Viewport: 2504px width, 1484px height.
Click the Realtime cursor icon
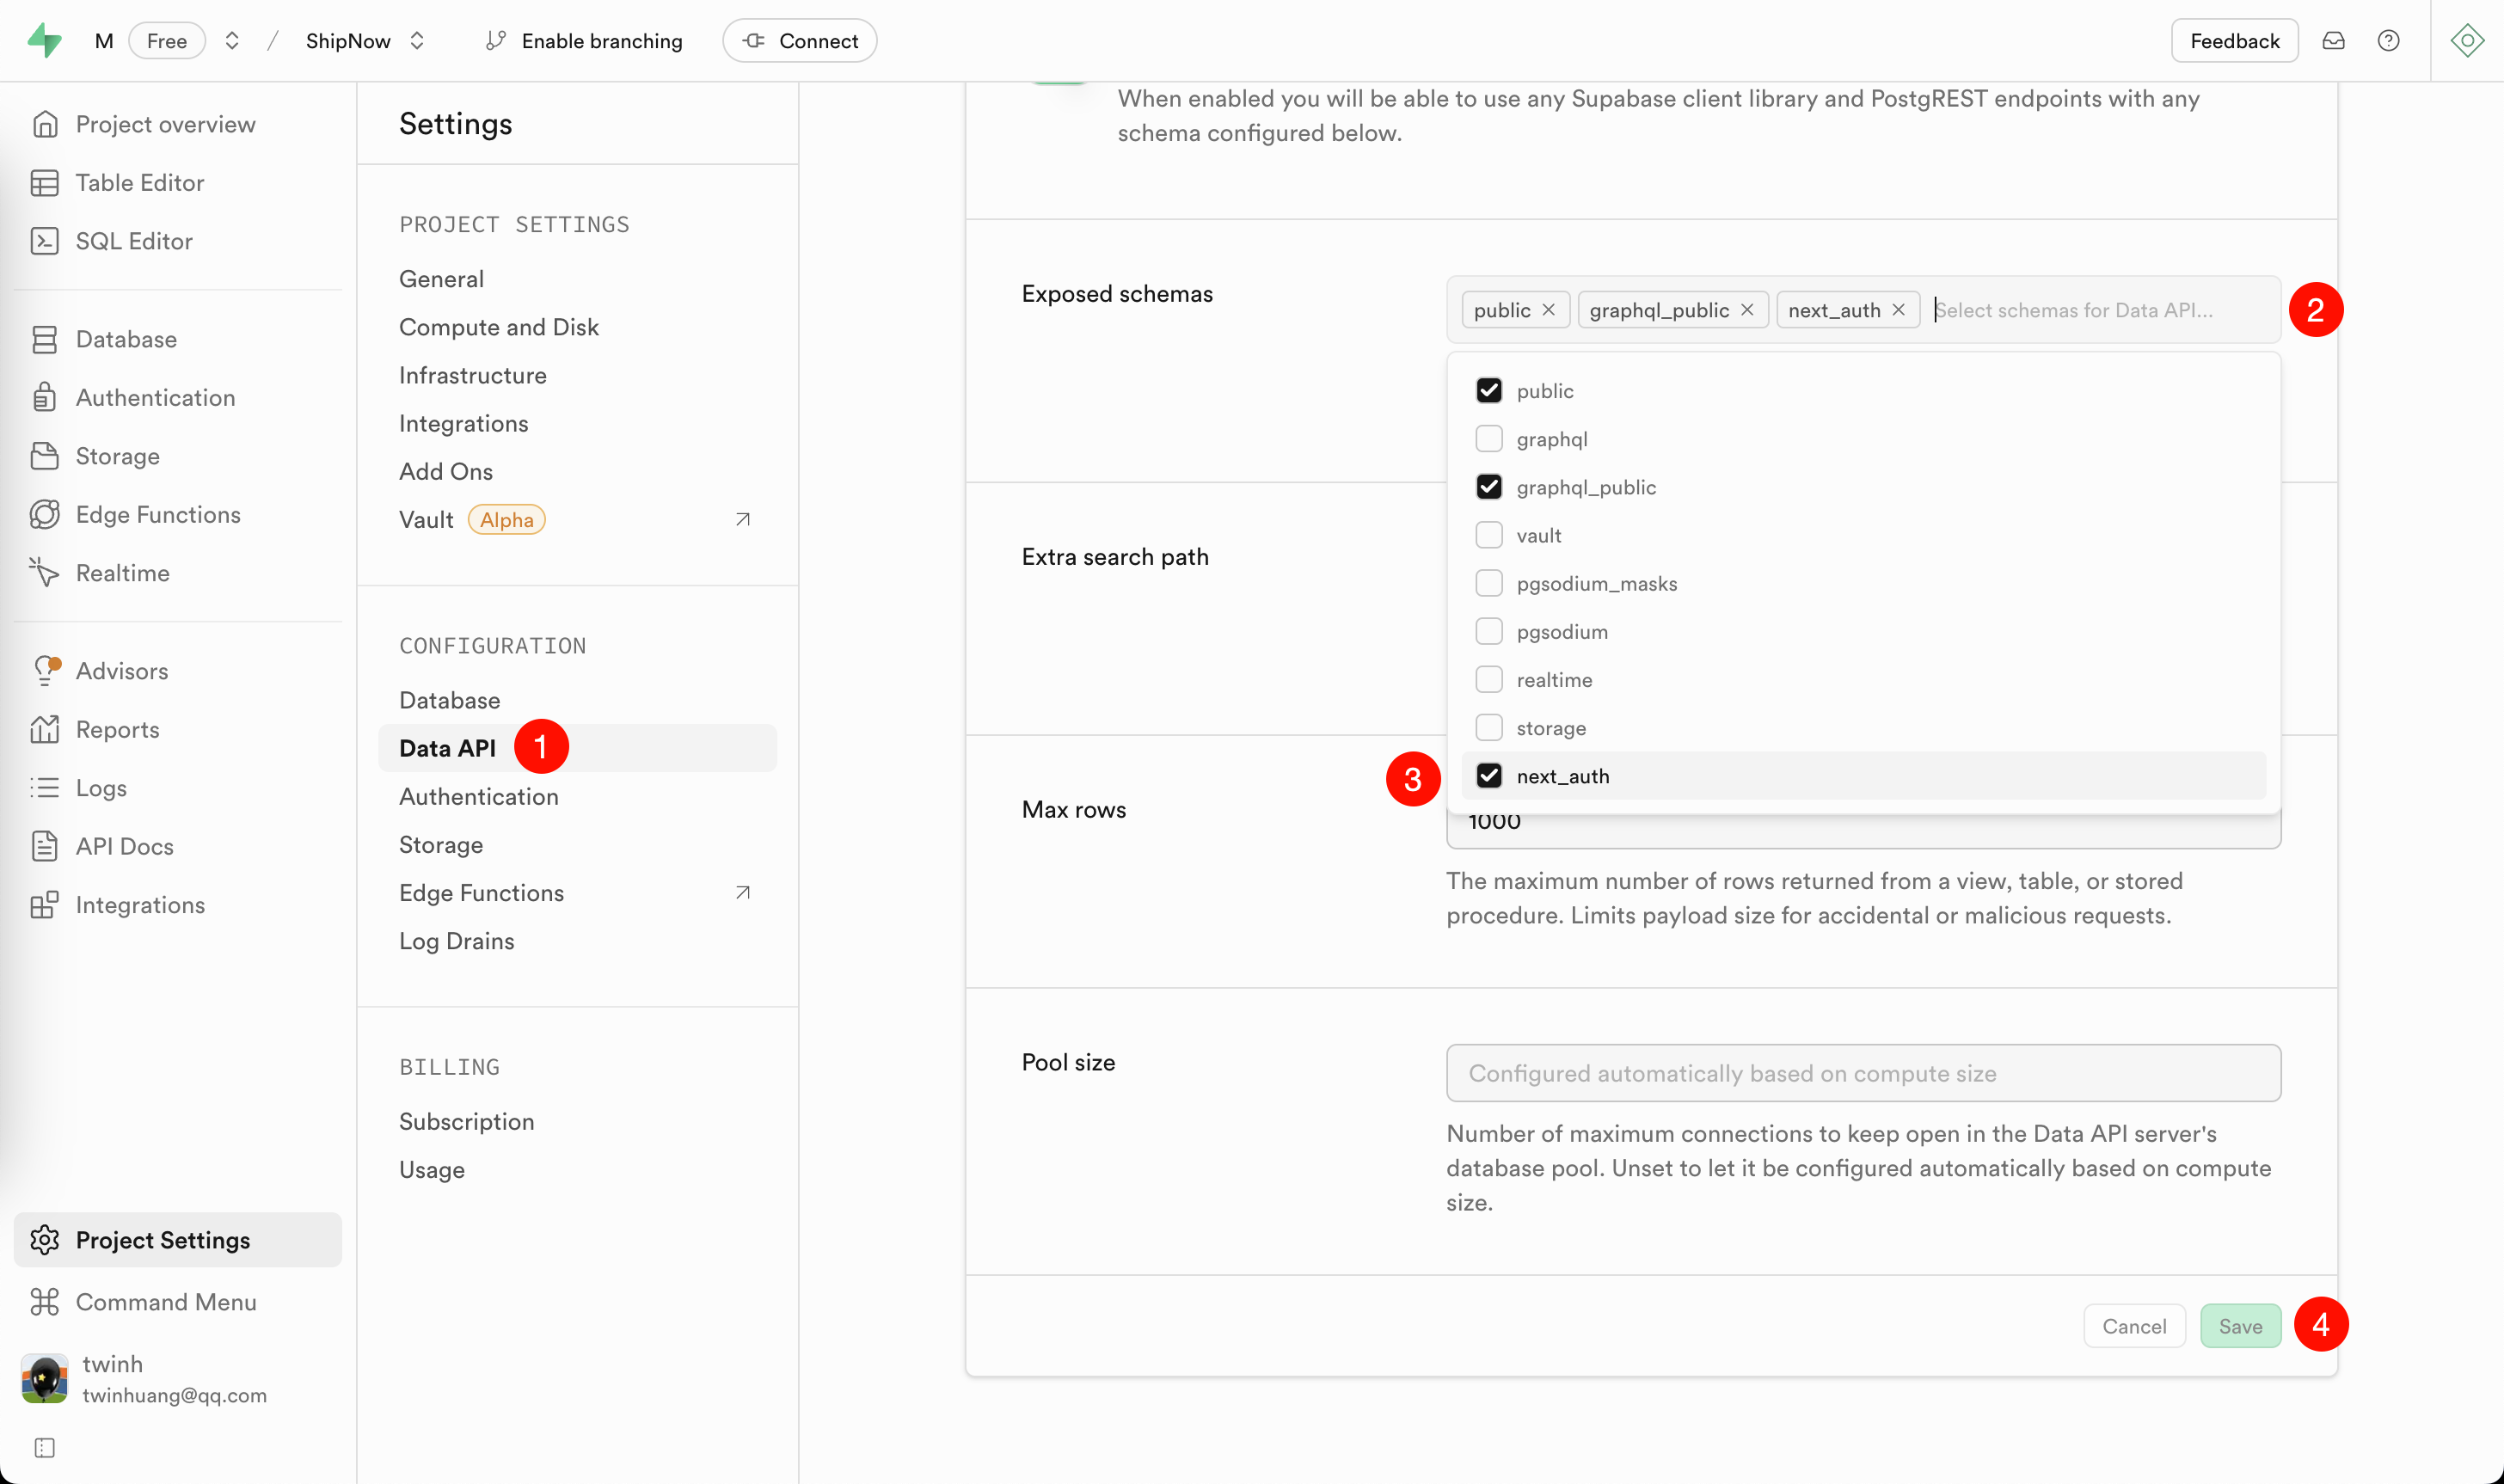click(44, 572)
